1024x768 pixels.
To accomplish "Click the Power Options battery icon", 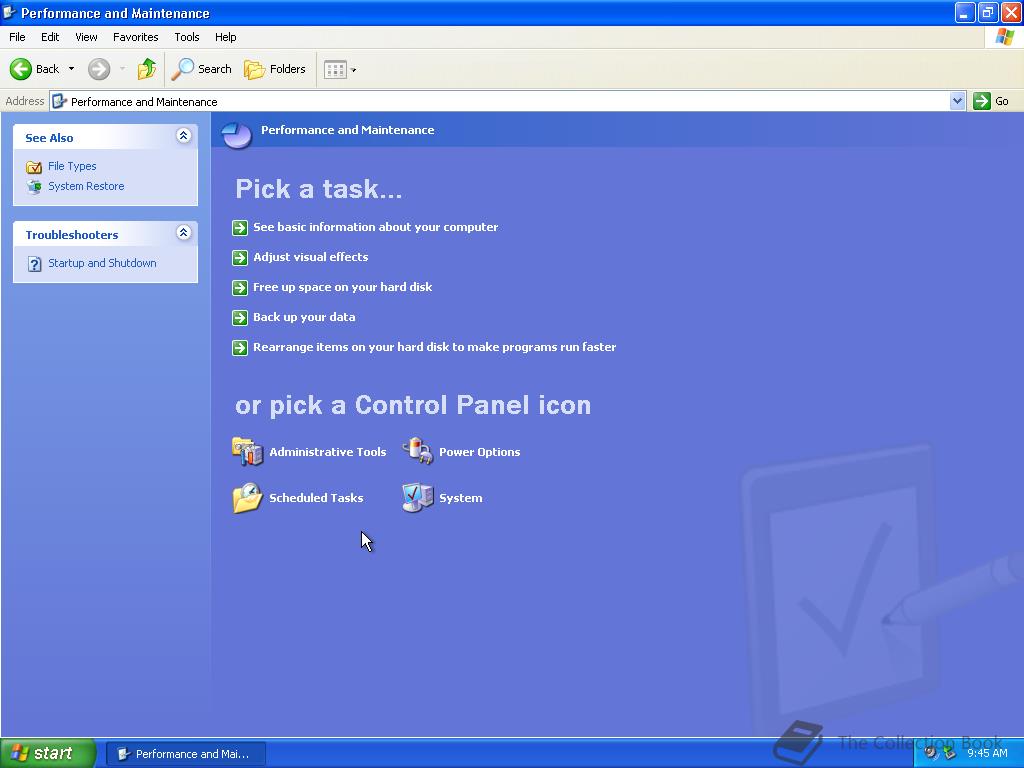I will tap(417, 451).
